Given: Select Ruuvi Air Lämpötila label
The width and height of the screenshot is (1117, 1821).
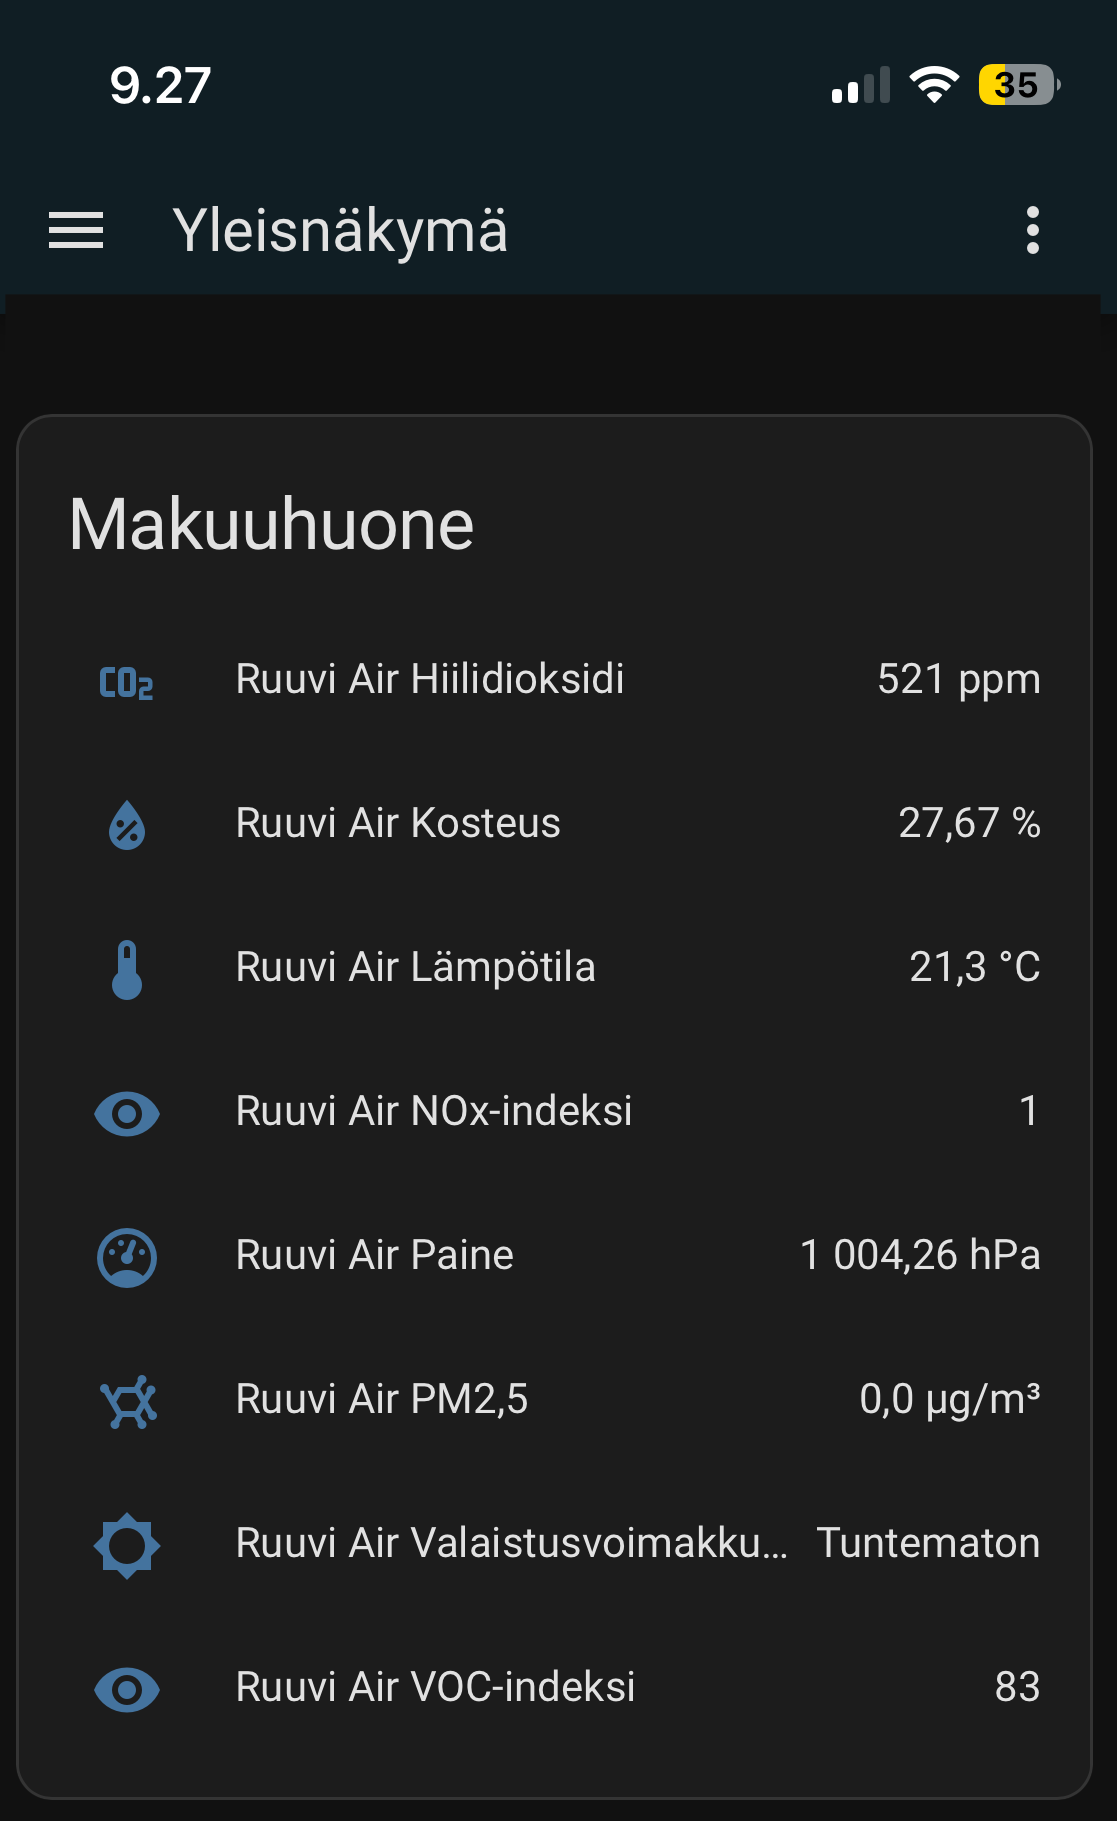Looking at the screenshot, I should click(x=415, y=968).
